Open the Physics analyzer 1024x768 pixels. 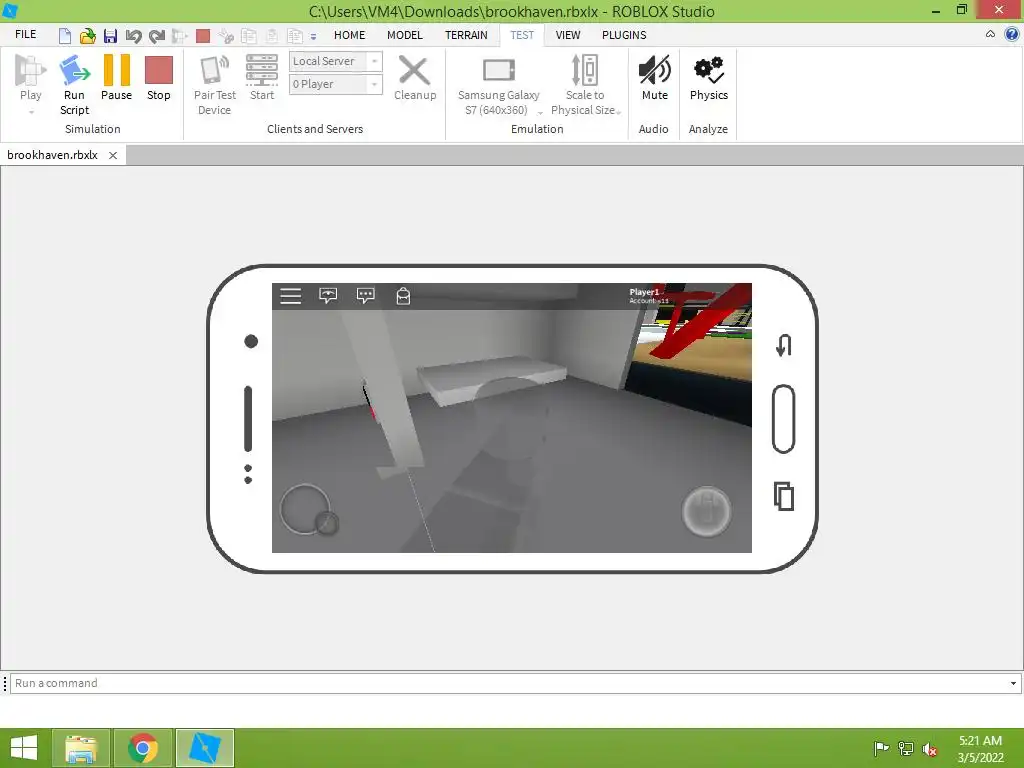(x=709, y=77)
